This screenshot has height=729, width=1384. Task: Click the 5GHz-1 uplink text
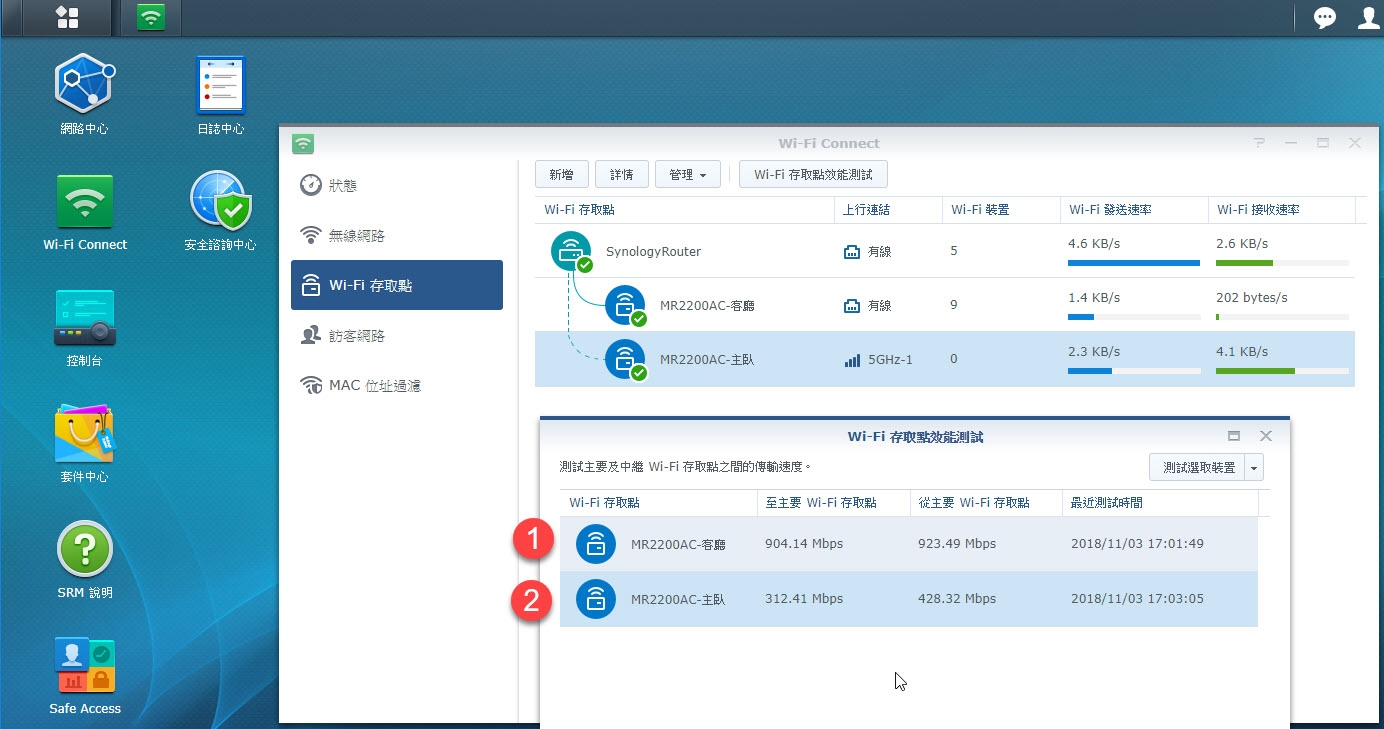click(x=890, y=360)
